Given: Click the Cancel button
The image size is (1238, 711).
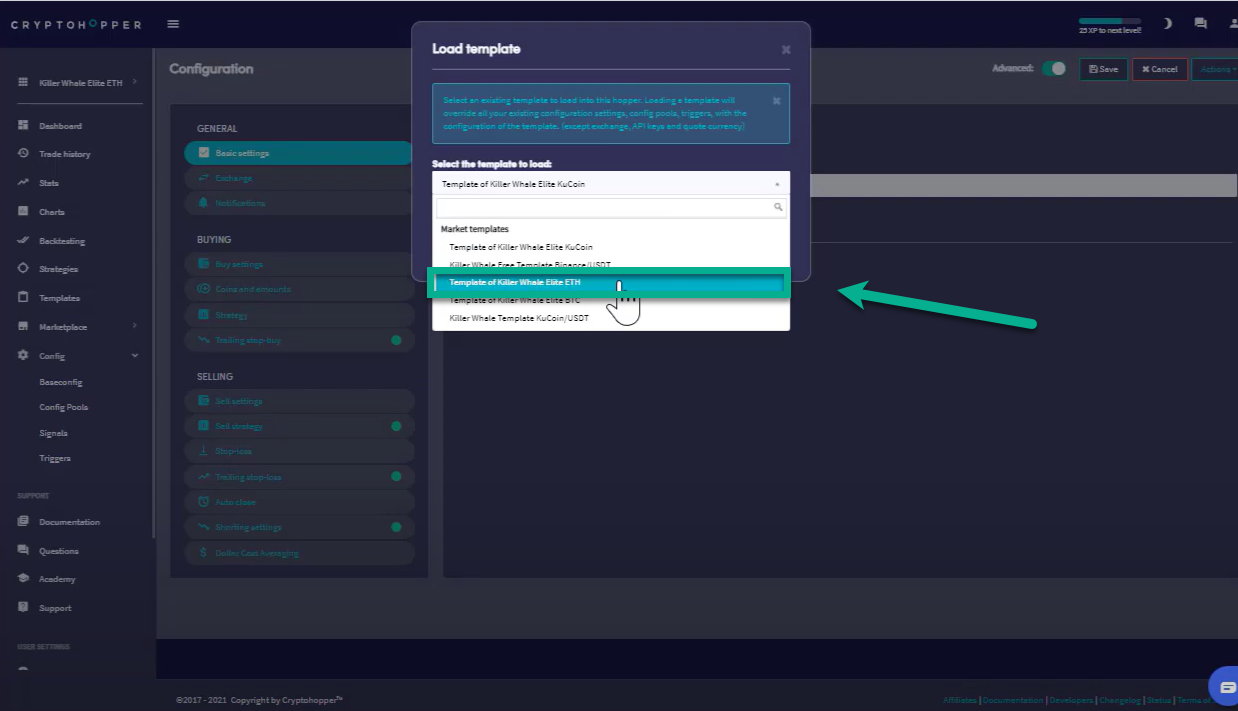Looking at the screenshot, I should pos(1159,69).
